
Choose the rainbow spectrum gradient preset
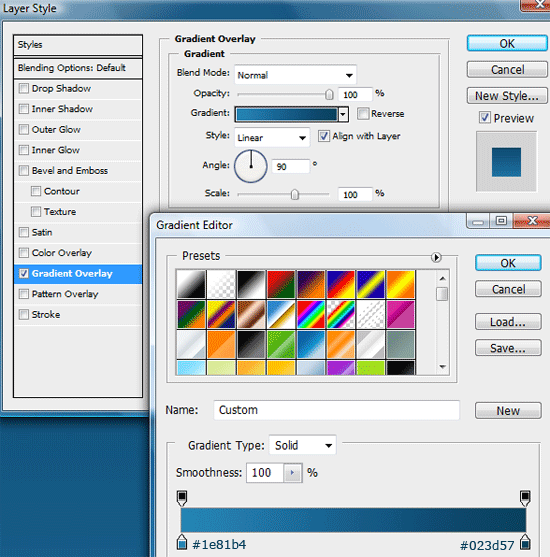pyautogui.click(x=311, y=314)
